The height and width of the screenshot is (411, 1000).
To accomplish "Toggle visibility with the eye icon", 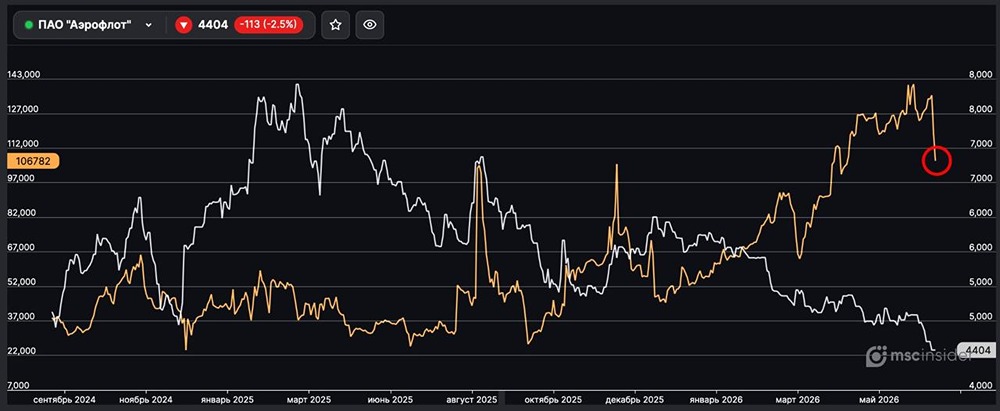I will point(369,25).
